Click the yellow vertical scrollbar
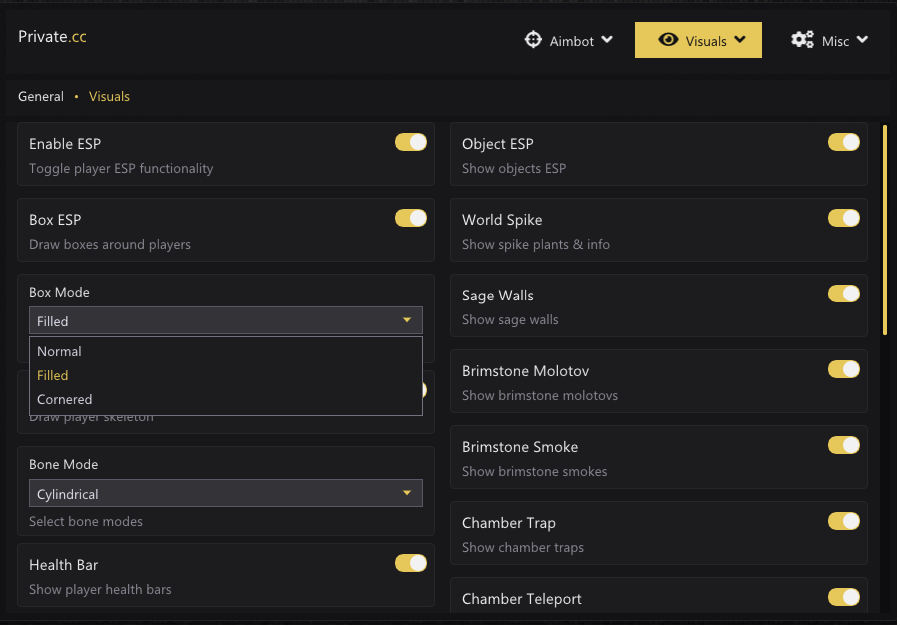The height and width of the screenshot is (626, 900). (885, 228)
